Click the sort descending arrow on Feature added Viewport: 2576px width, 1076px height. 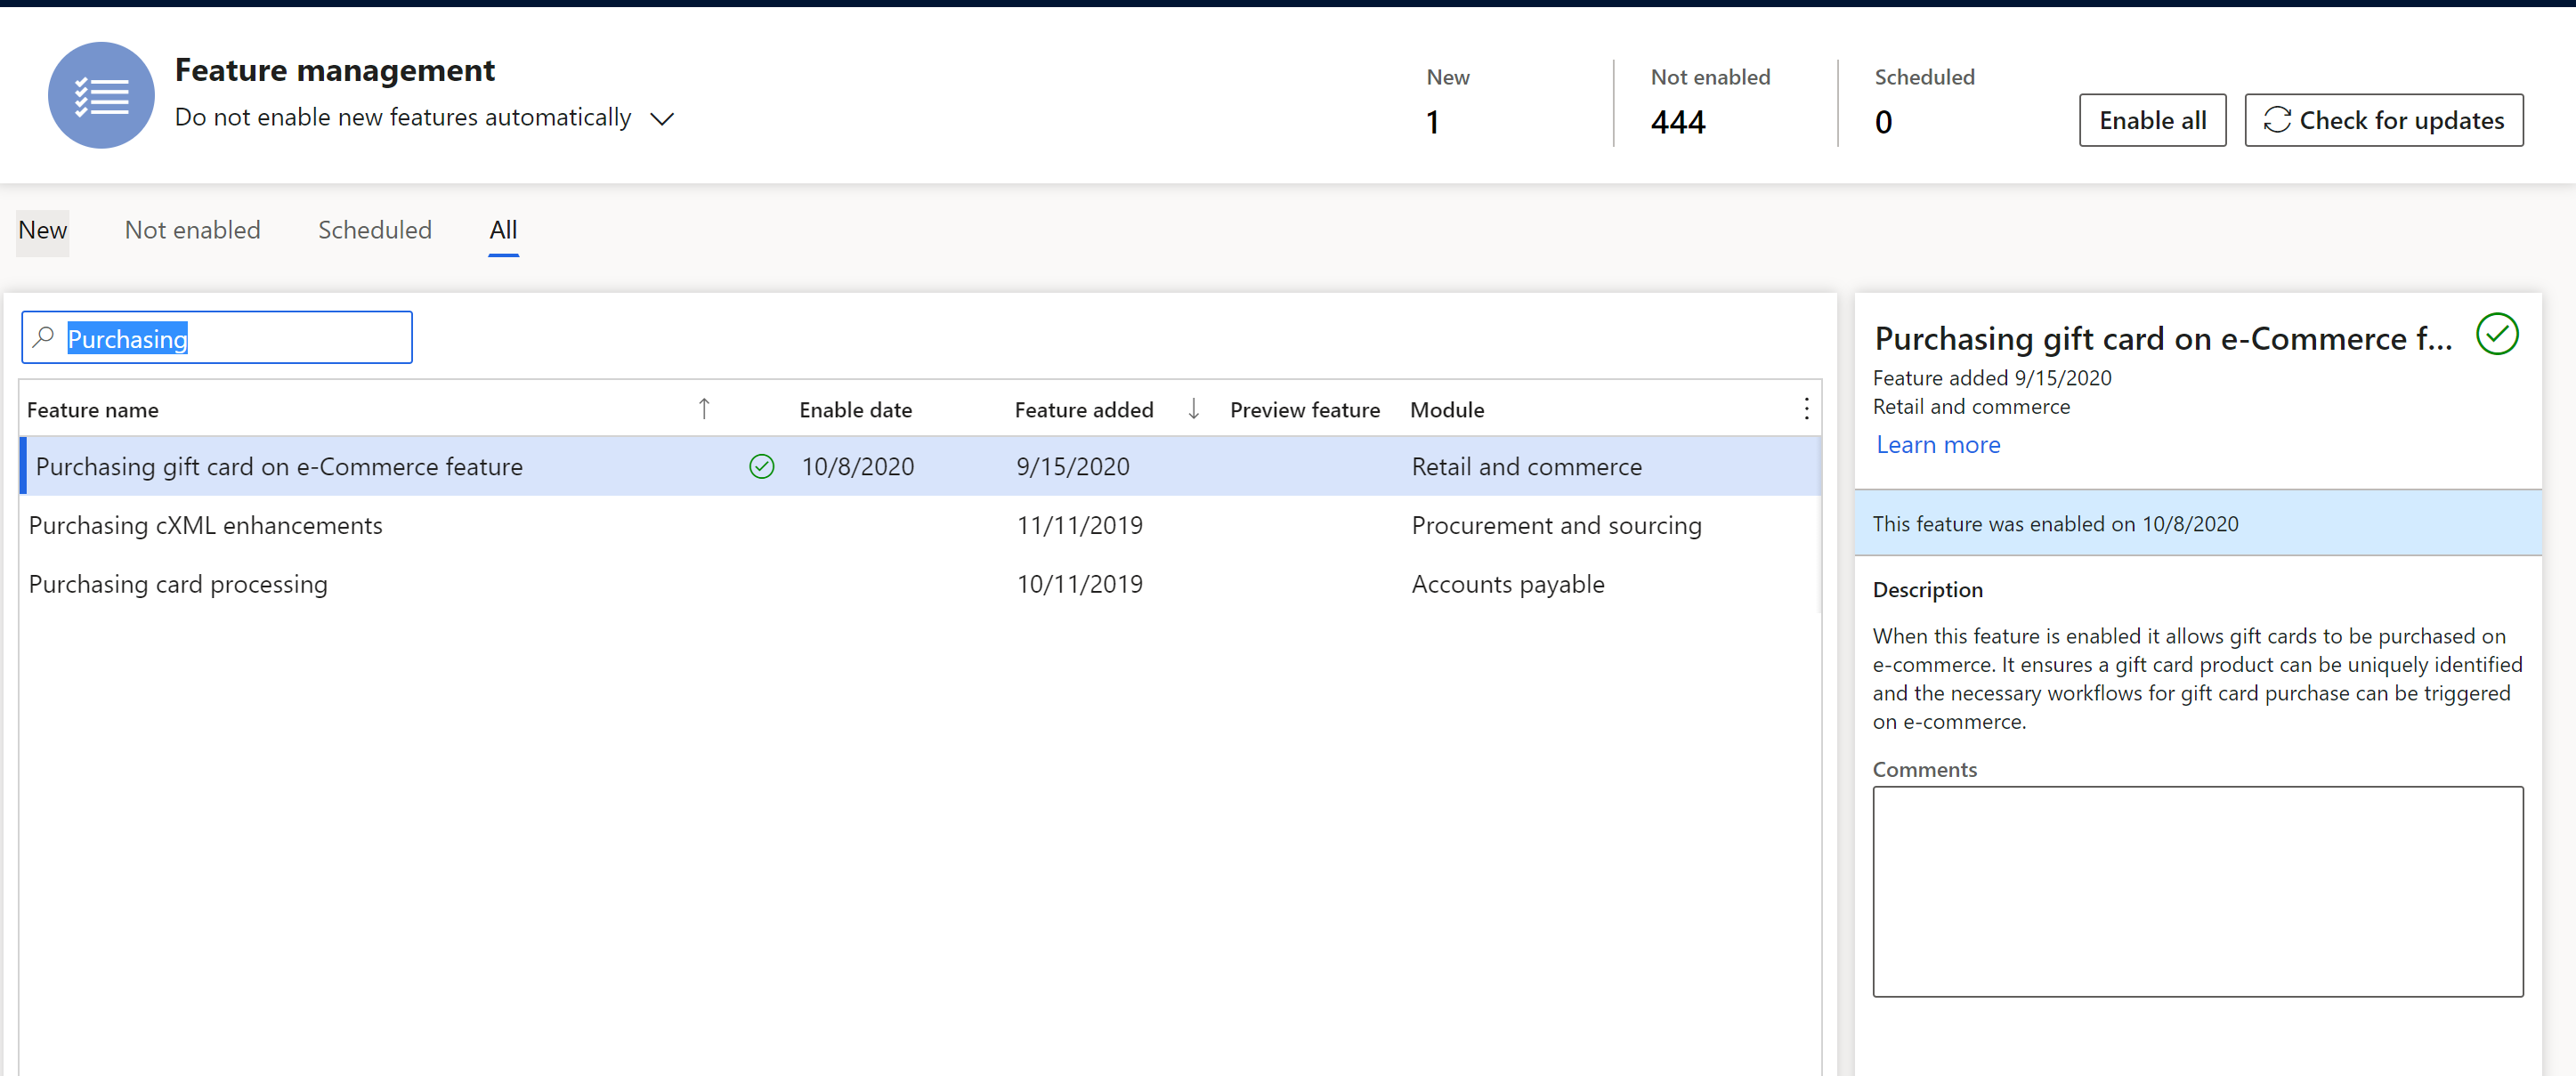click(1196, 409)
